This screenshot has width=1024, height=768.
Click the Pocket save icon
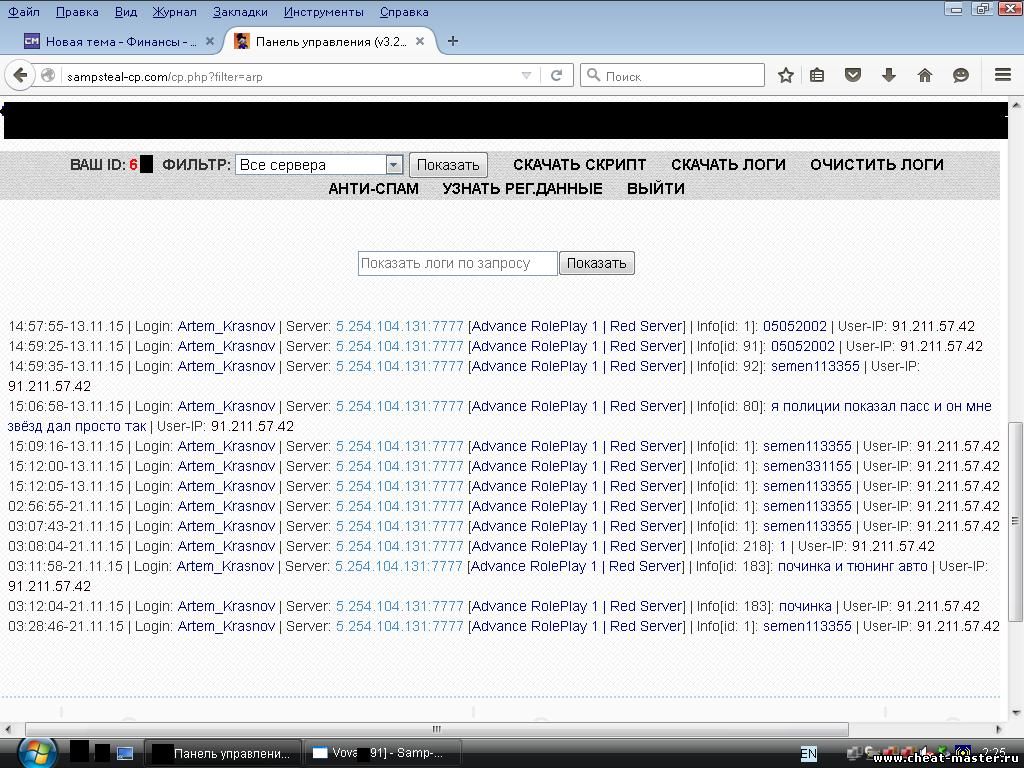point(853,75)
